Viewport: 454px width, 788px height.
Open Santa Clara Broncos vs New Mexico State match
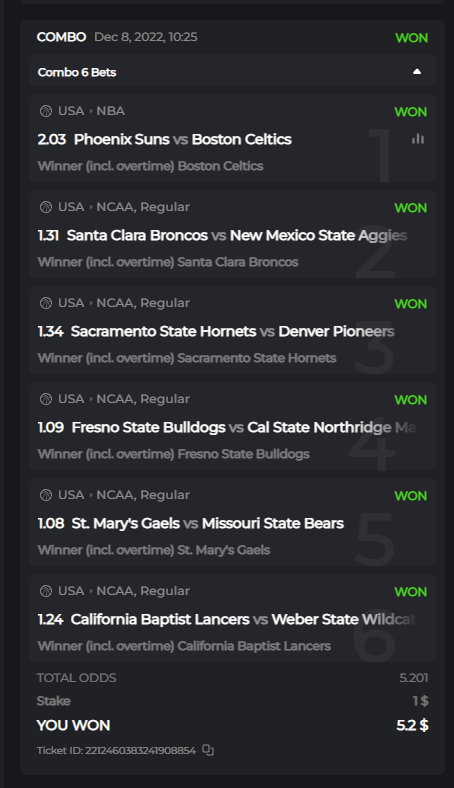(x=237, y=235)
